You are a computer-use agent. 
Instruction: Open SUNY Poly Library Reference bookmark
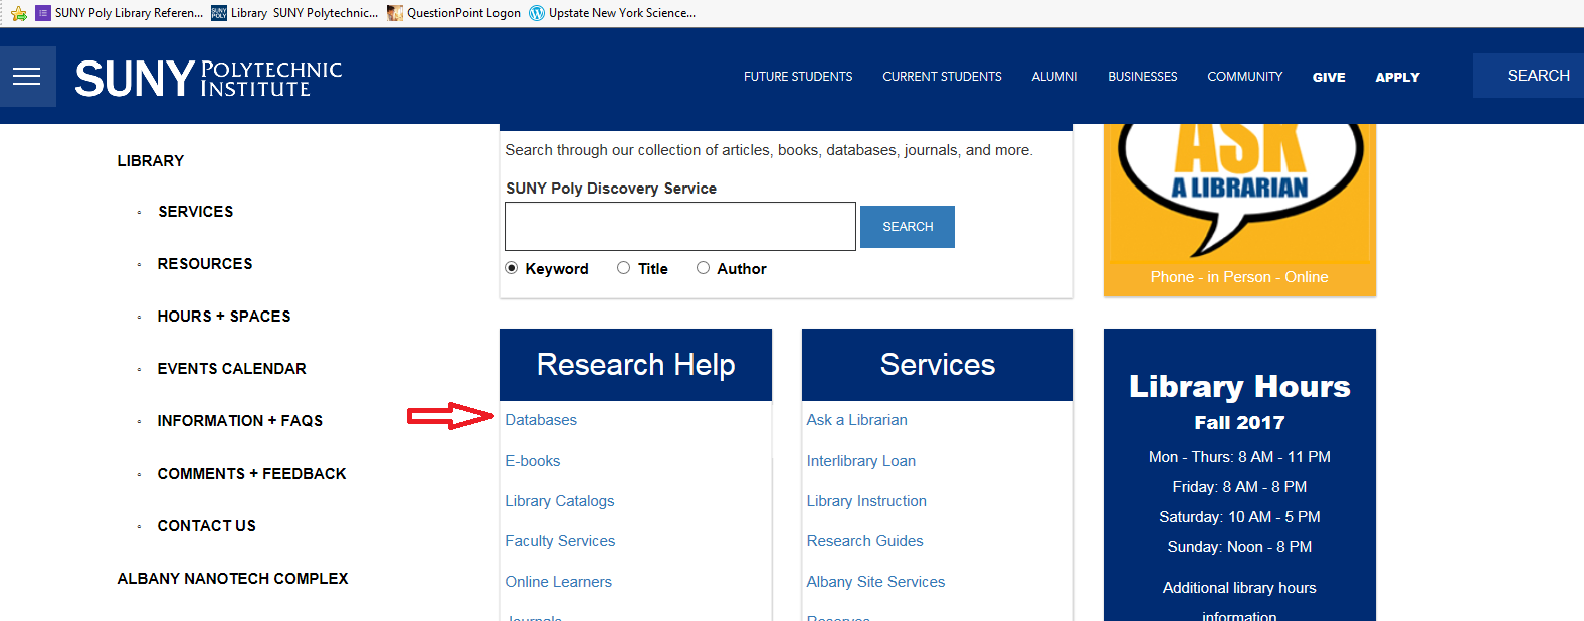[x=119, y=13]
